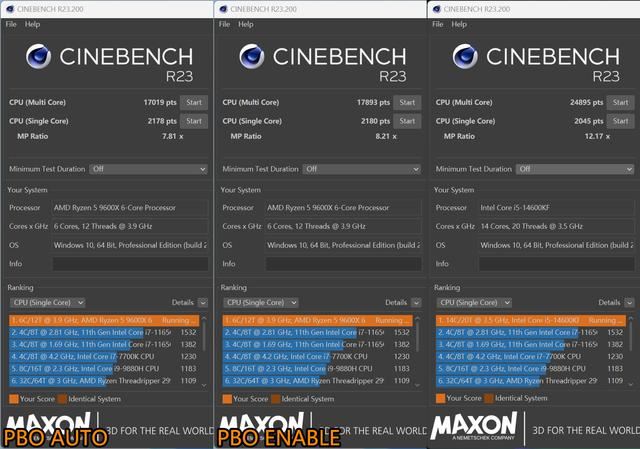Open the Help menu in the right window
The width and height of the screenshot is (640, 449).
[459, 23]
